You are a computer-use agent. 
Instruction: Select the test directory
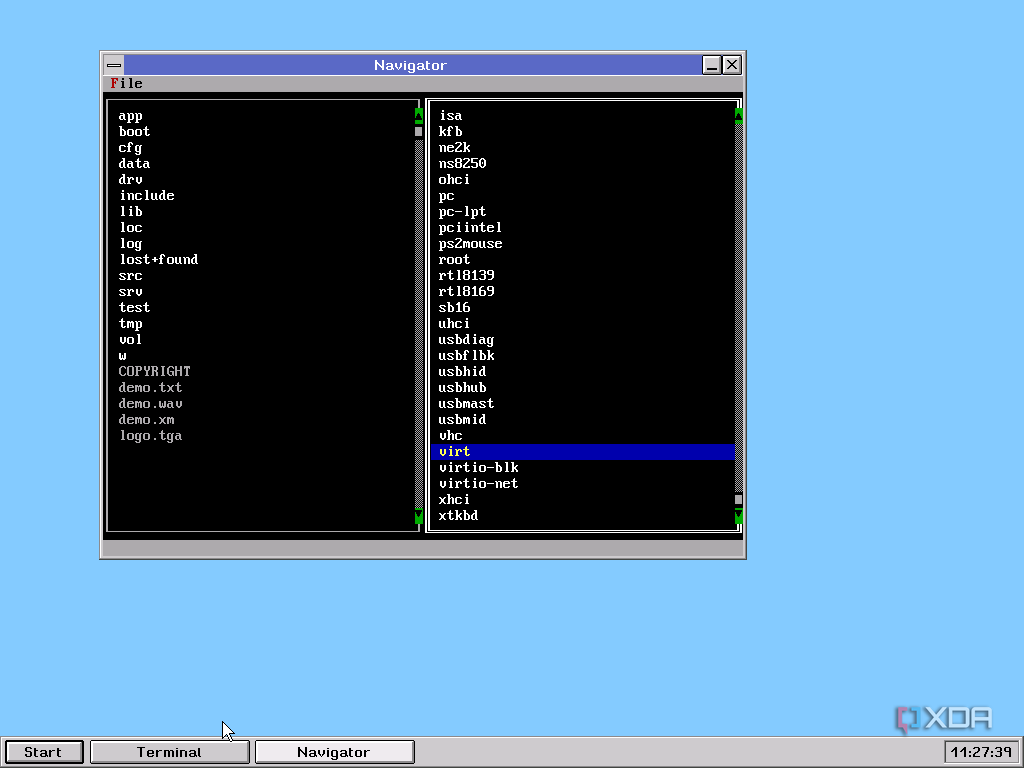tap(135, 308)
